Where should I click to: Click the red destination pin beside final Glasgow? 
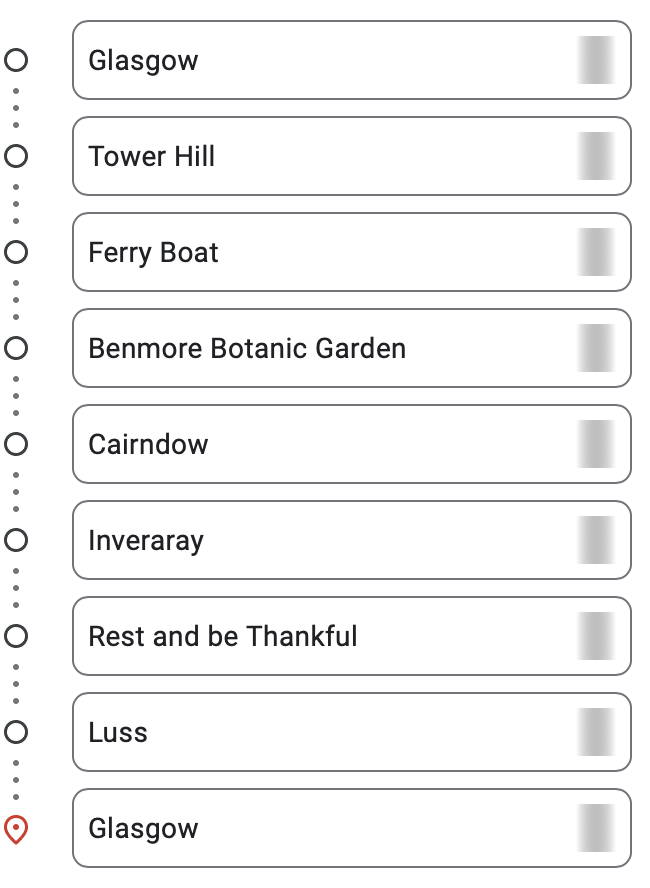(x=16, y=830)
